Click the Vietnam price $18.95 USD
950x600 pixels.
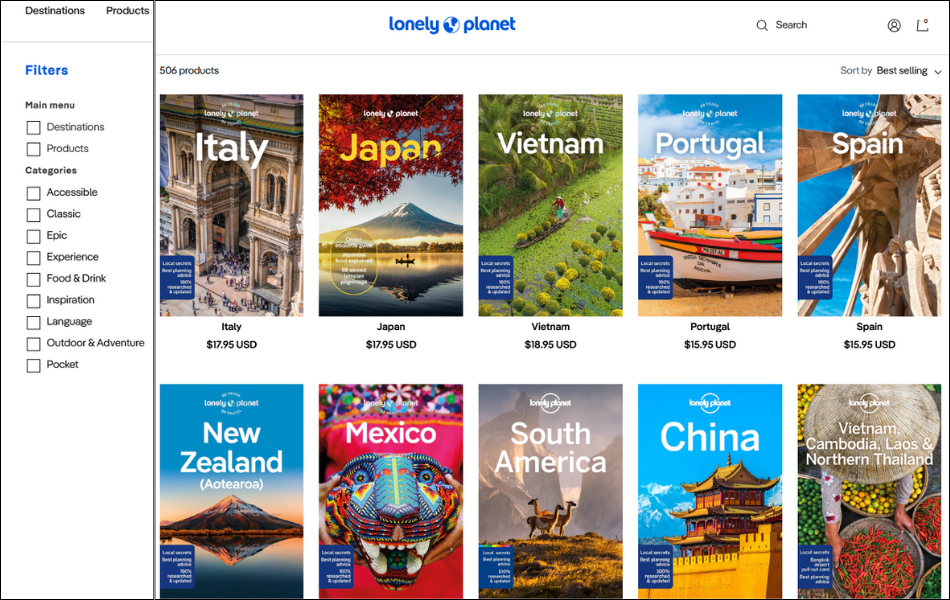tap(550, 345)
